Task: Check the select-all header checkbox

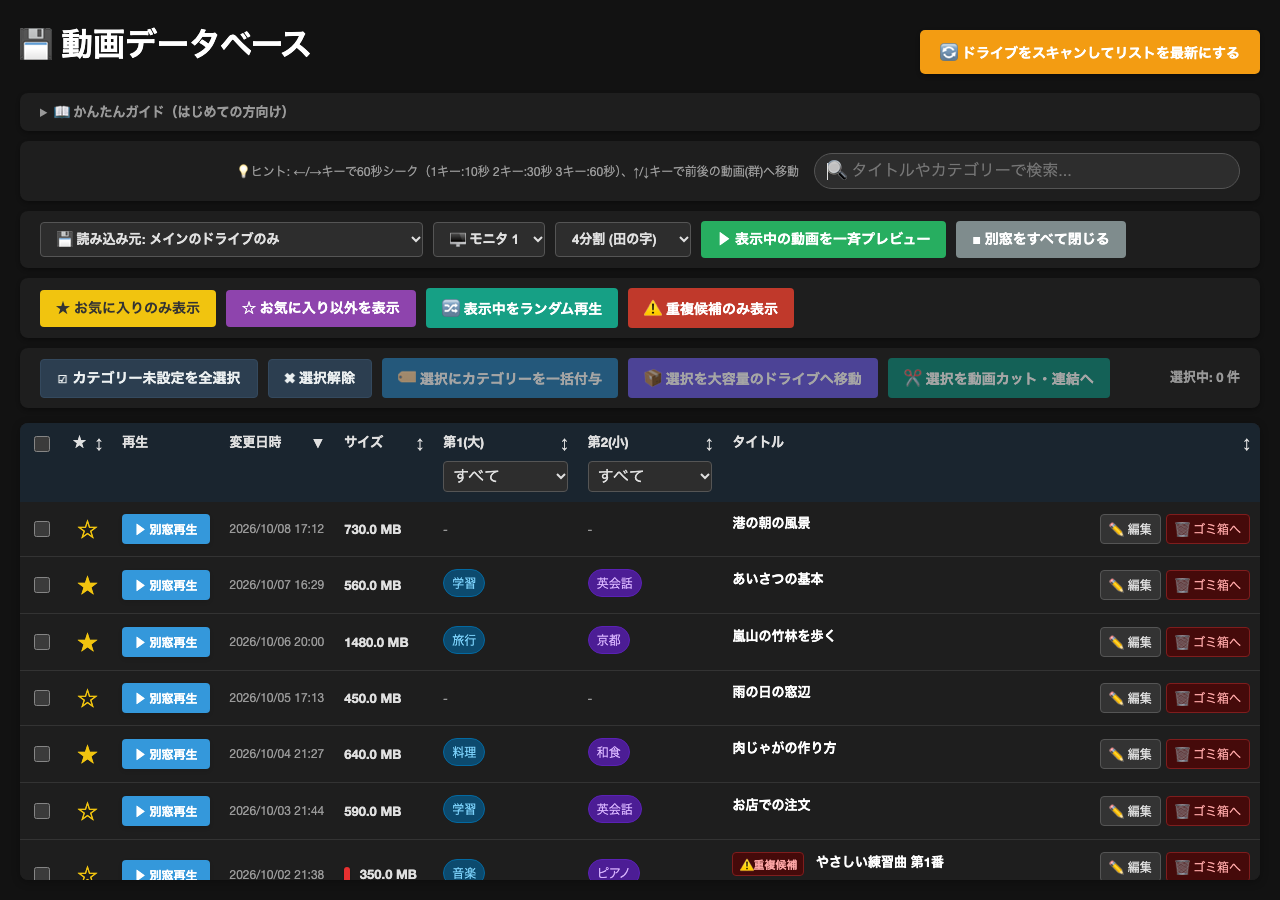Action: 42,444
